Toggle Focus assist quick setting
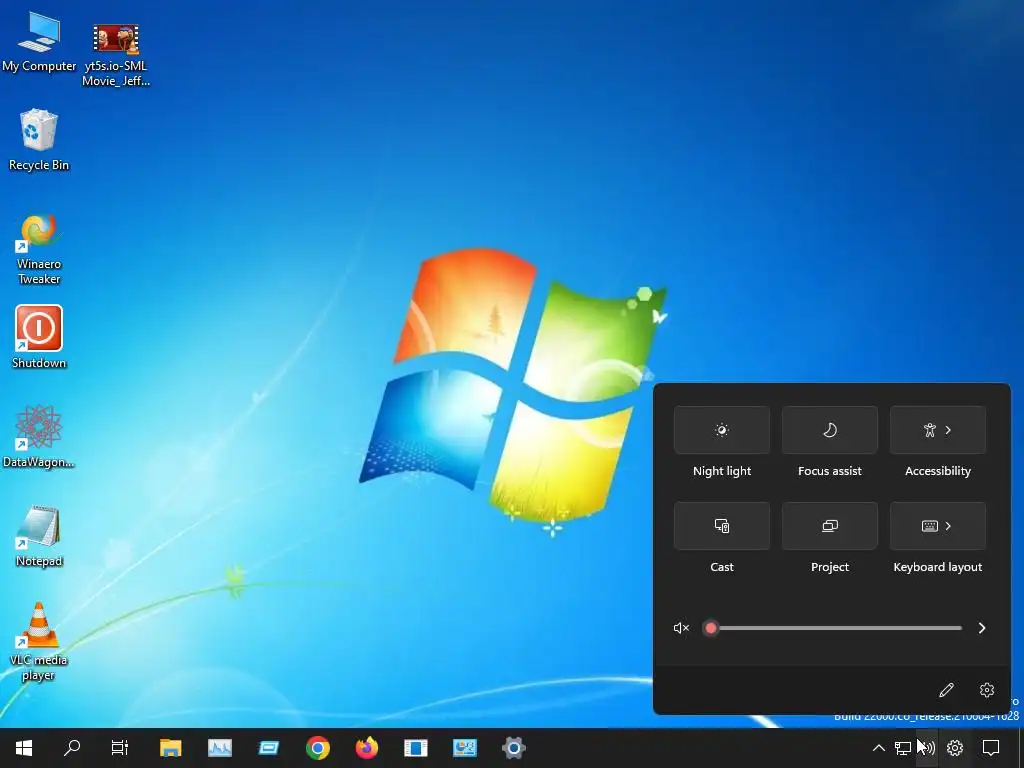The height and width of the screenshot is (768, 1024). pyautogui.click(x=829, y=430)
